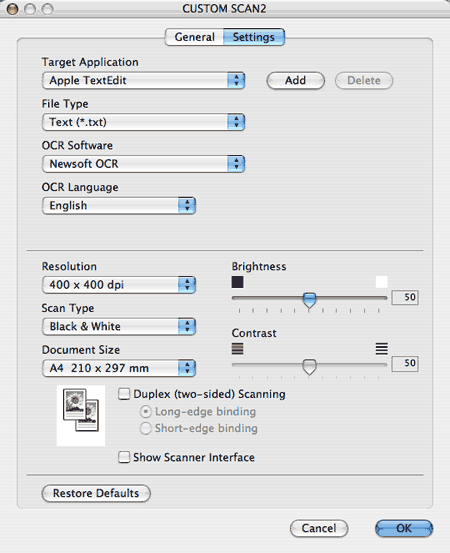Screen dimensions: 450x553
Task: Open the File Type dropdown
Action: pyautogui.click(x=143, y=122)
